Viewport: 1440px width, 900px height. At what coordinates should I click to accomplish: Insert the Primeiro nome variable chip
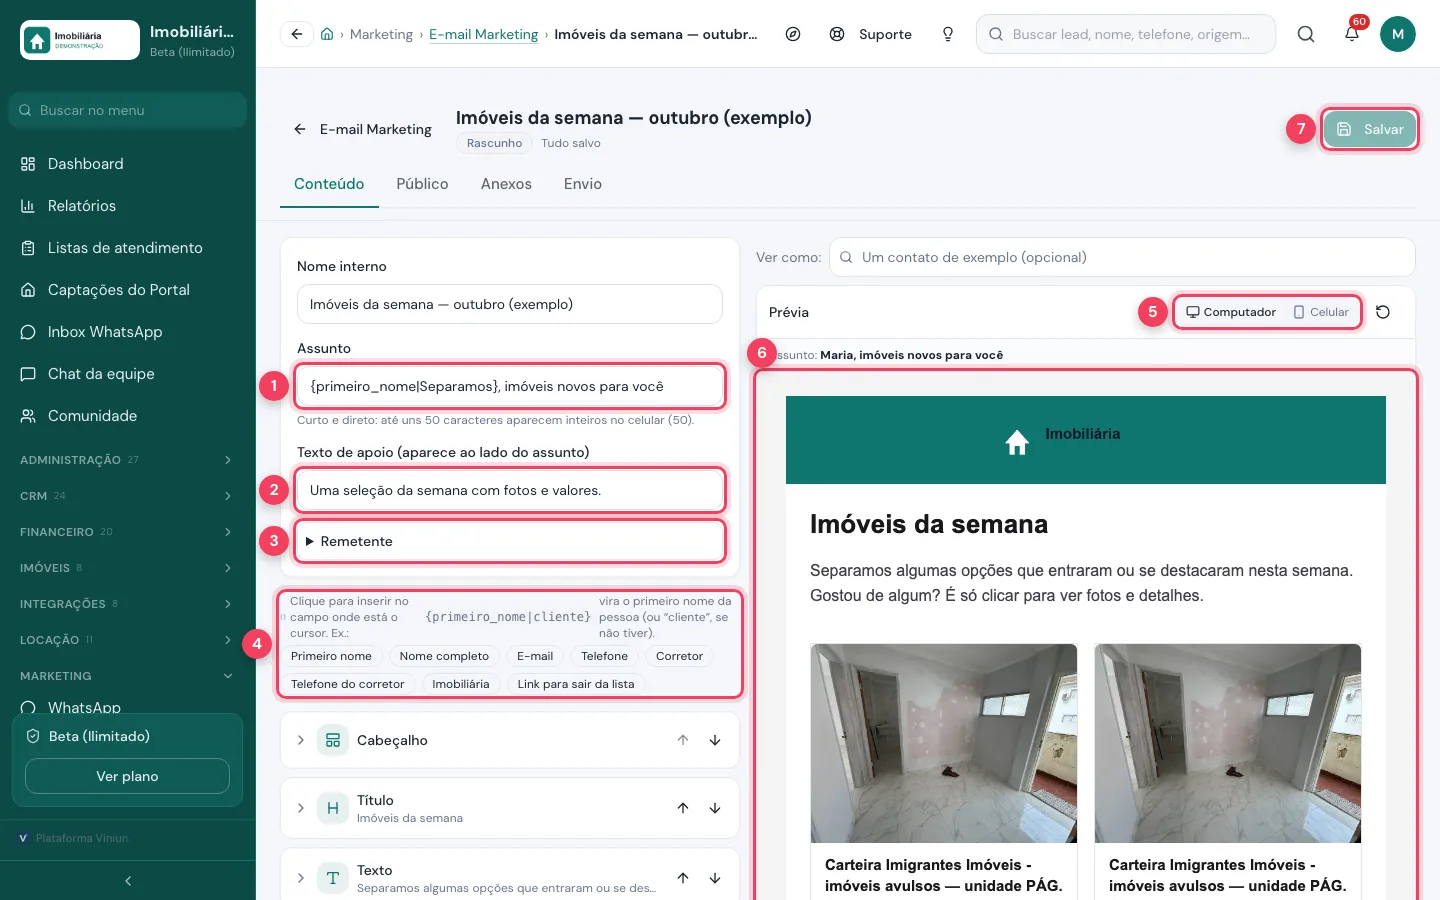coord(331,656)
